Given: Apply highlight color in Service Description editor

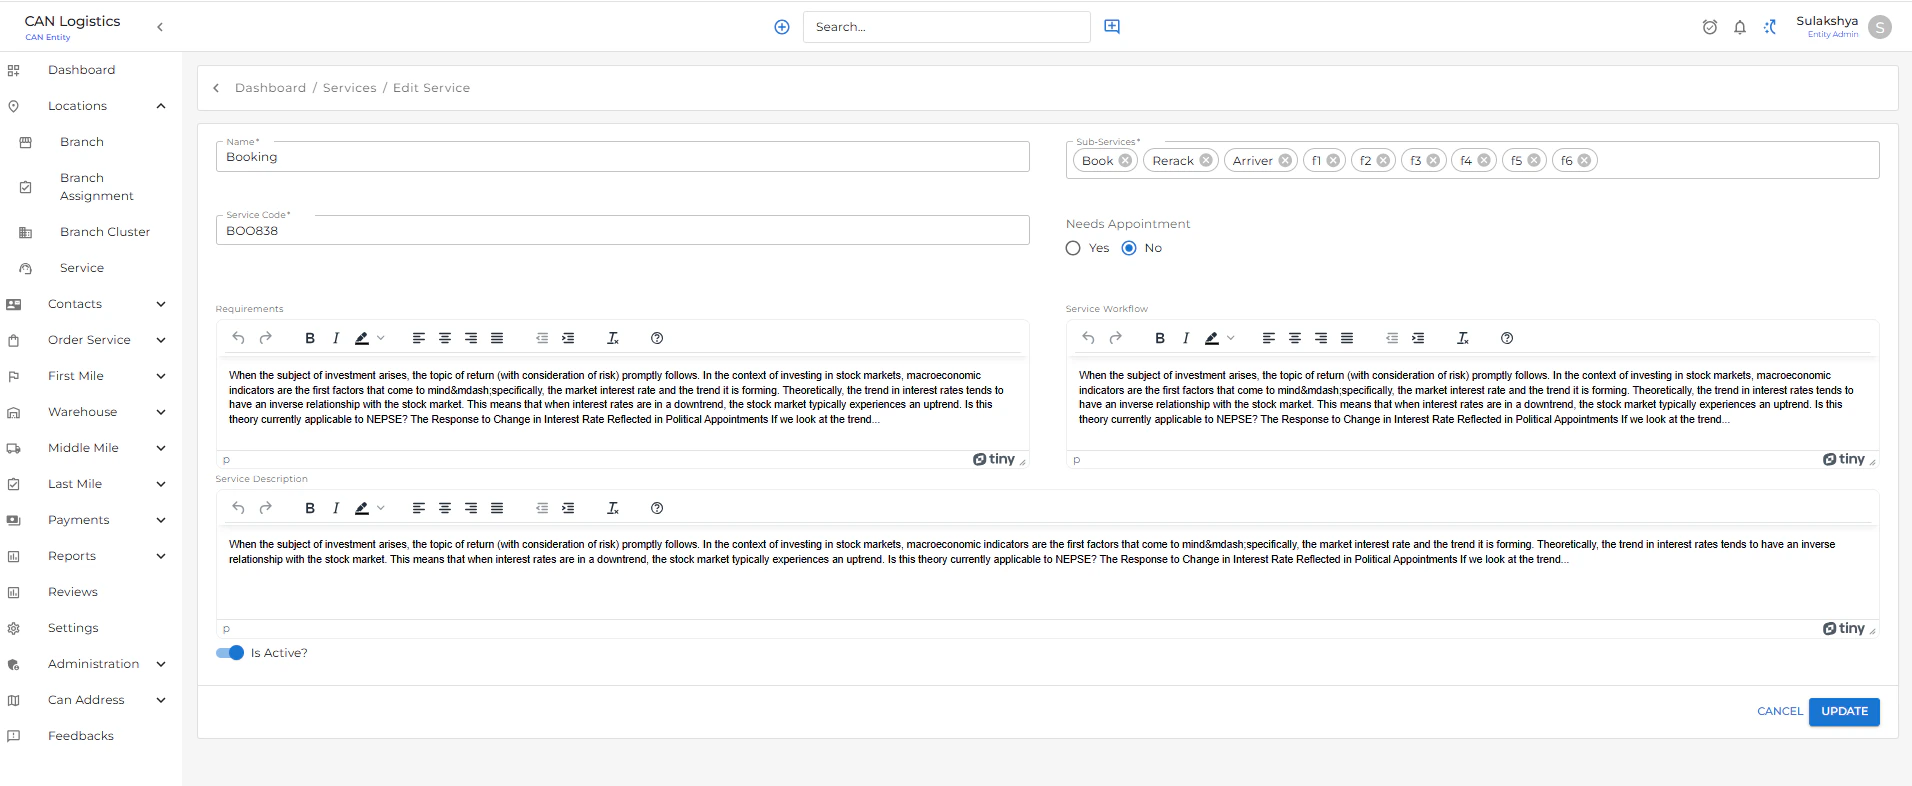Looking at the screenshot, I should click(x=362, y=508).
